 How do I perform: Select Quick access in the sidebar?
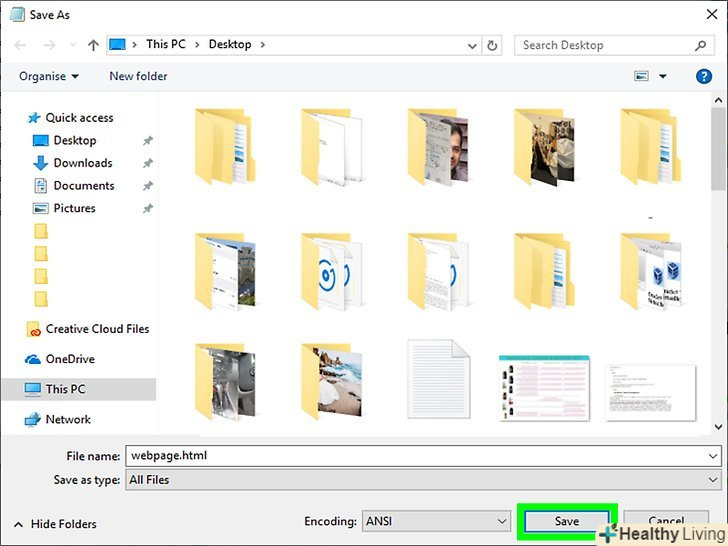point(79,118)
